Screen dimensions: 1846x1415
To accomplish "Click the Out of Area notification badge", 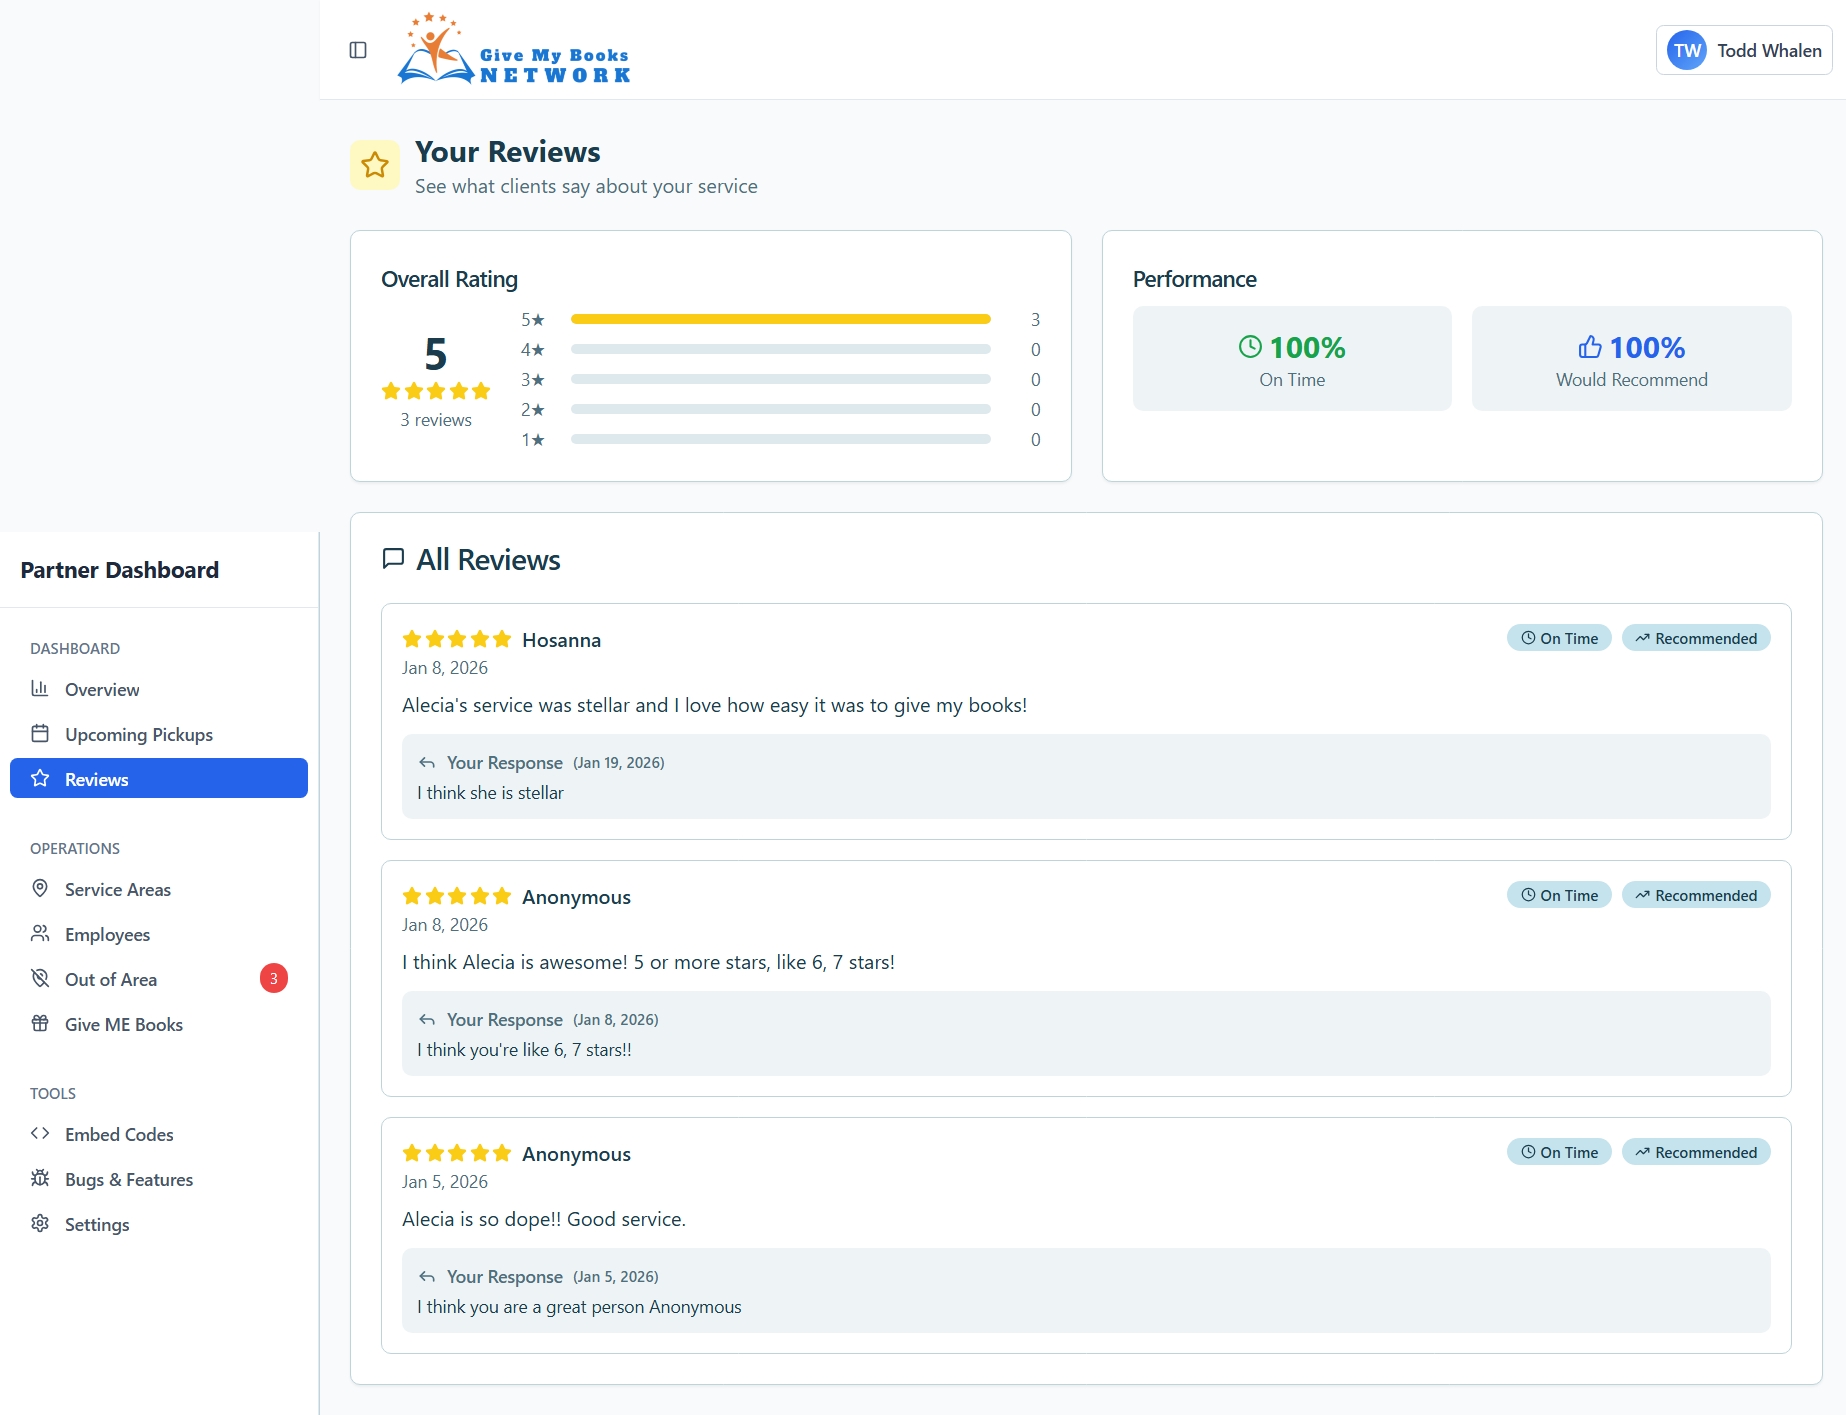I will click(273, 978).
